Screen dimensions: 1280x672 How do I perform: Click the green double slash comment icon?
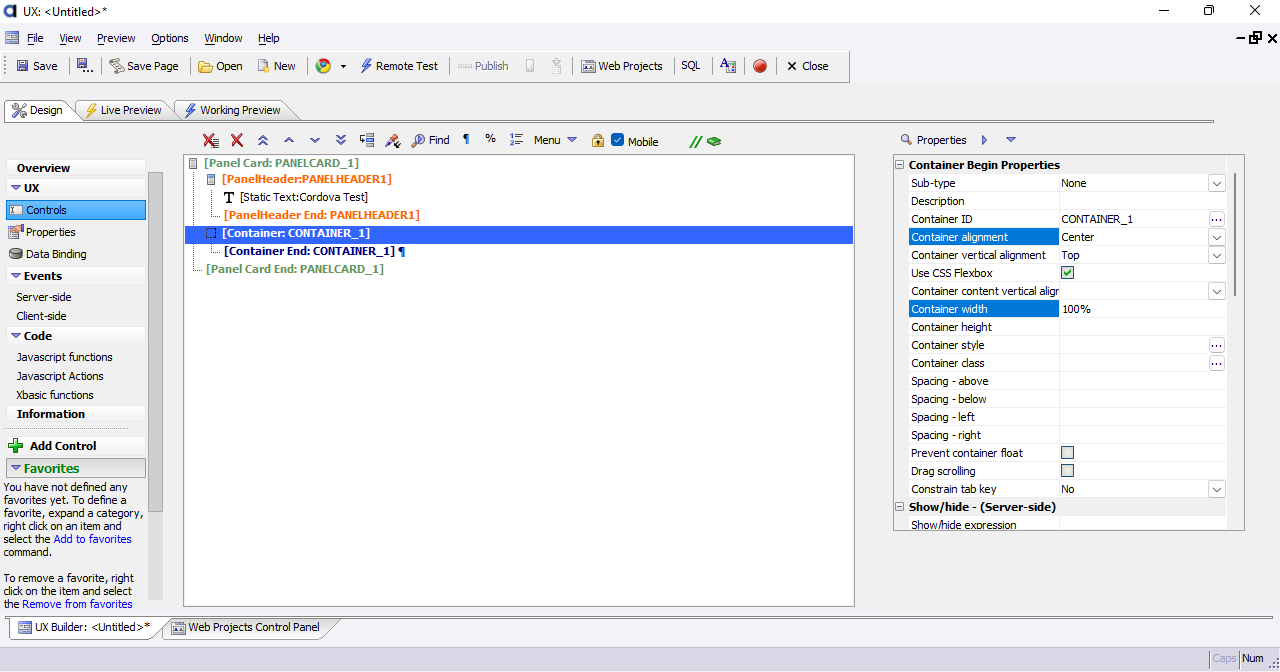[696, 141]
